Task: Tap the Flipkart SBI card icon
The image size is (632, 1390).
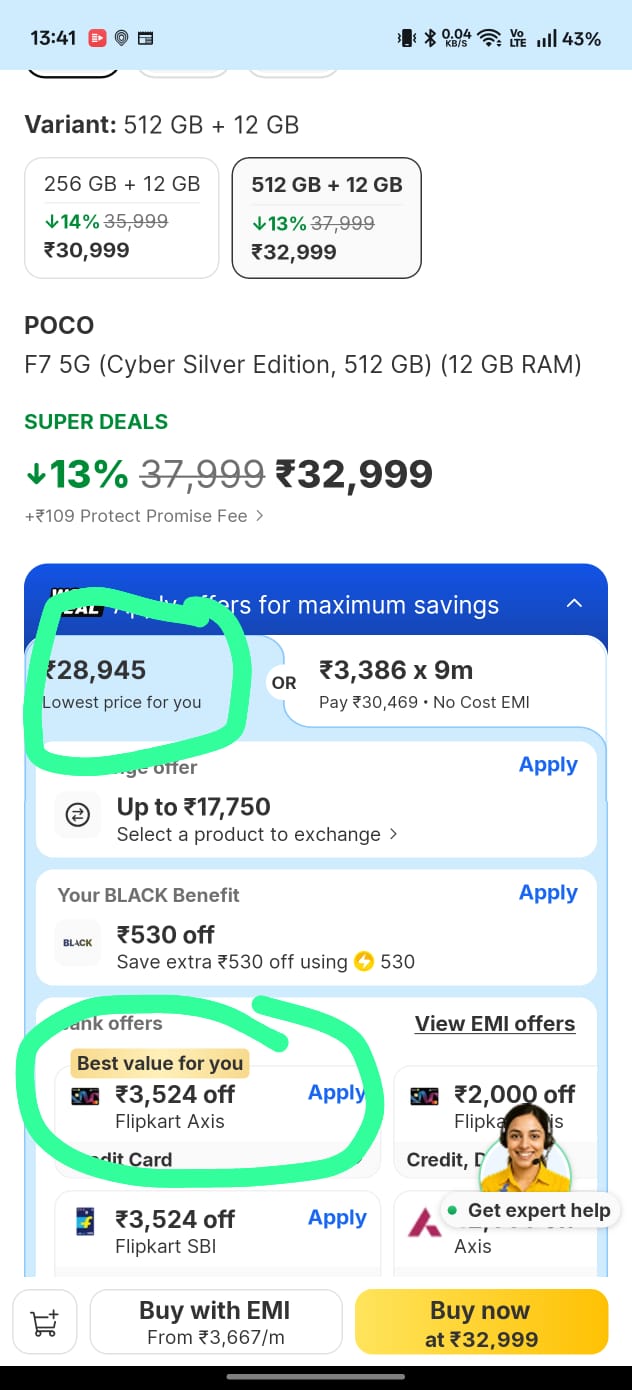Action: coord(86,1221)
